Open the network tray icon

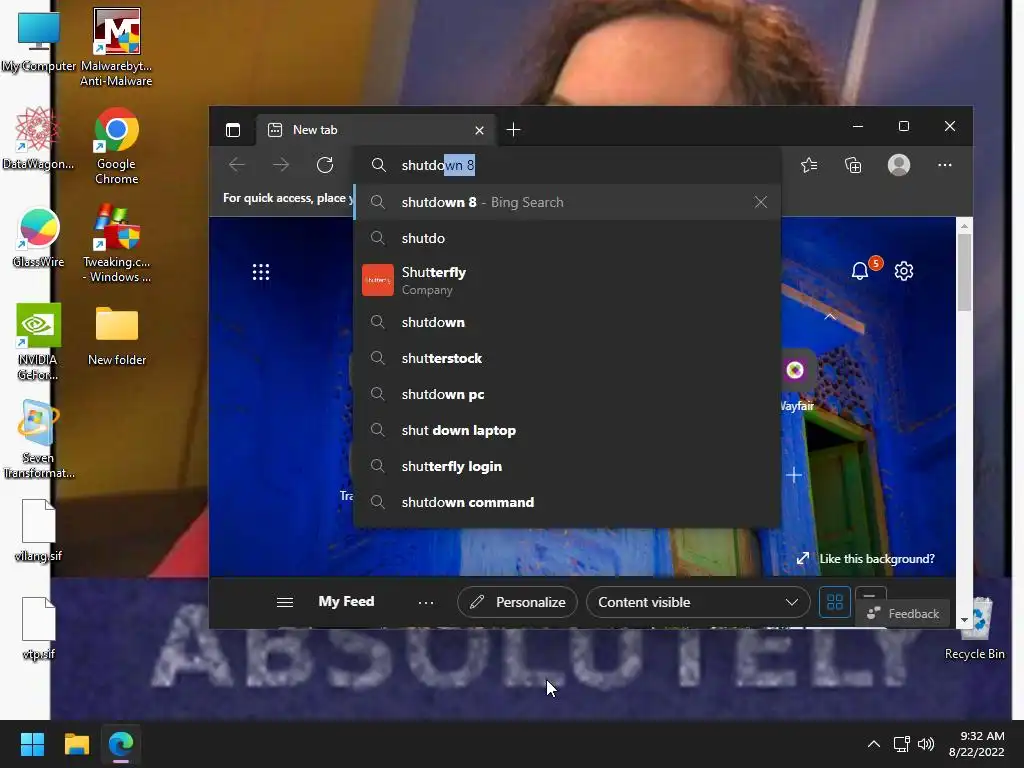(x=902, y=744)
